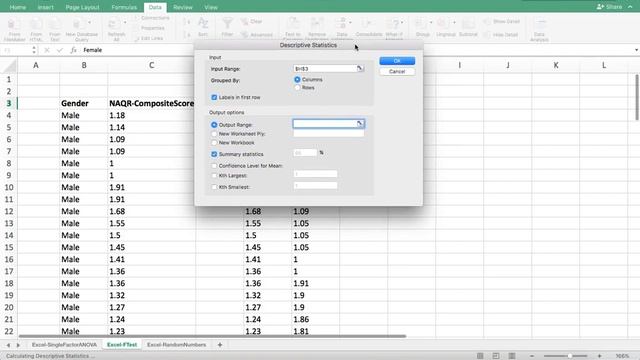The width and height of the screenshot is (640, 360).
Task: Click the formula bar confirm checkmark icon
Action: (60, 50)
